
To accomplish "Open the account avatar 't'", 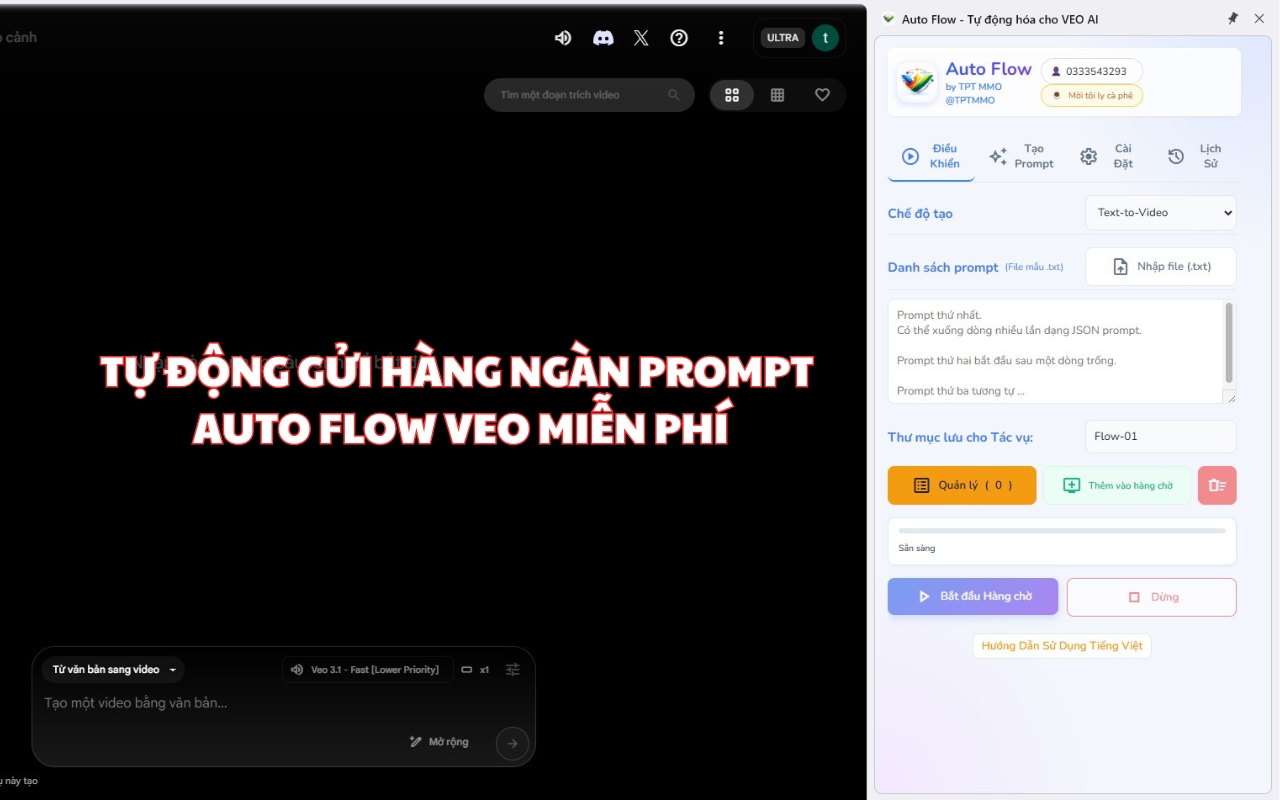I will tap(825, 38).
